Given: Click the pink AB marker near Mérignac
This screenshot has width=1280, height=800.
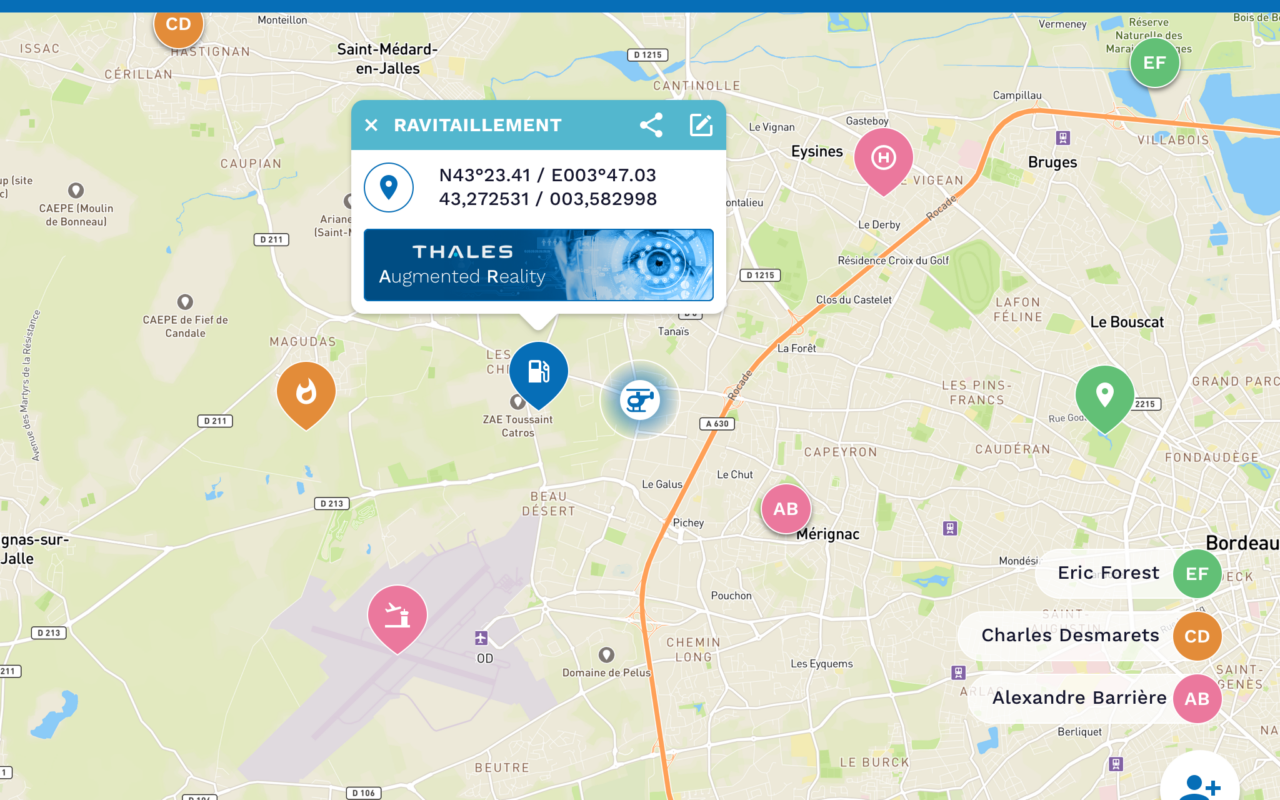Looking at the screenshot, I should [x=786, y=509].
